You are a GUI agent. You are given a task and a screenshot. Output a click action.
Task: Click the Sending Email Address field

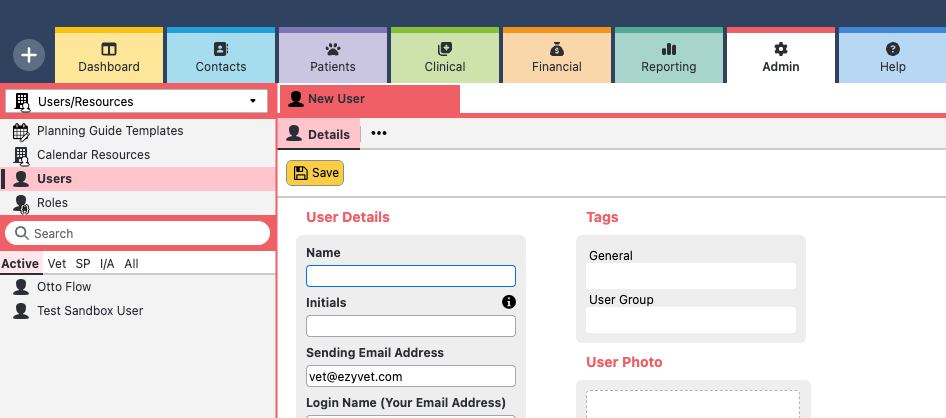[x=411, y=376]
